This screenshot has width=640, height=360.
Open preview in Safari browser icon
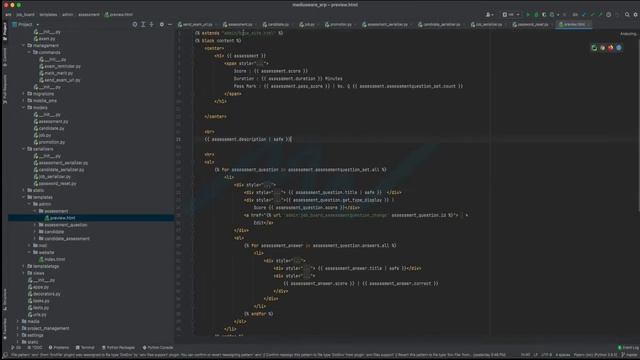click(619, 48)
